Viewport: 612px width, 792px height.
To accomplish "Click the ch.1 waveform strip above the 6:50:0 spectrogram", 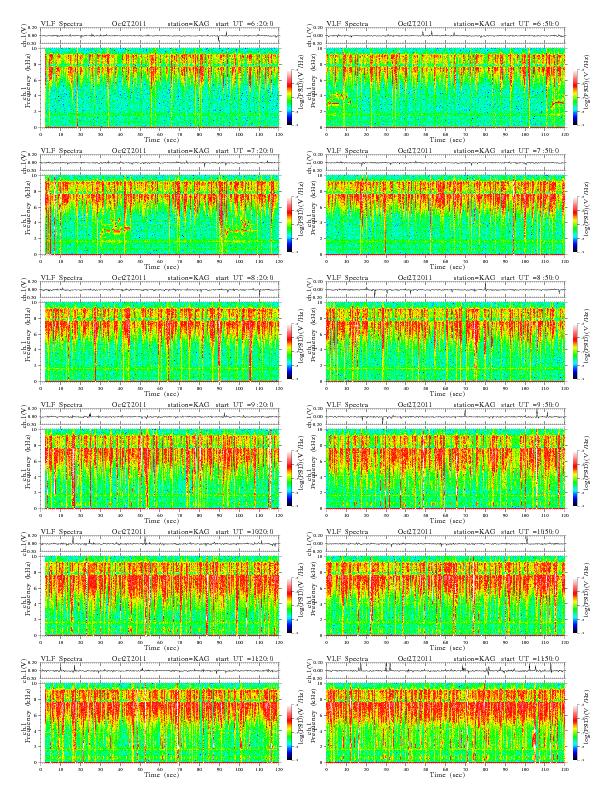I will (445, 36).
